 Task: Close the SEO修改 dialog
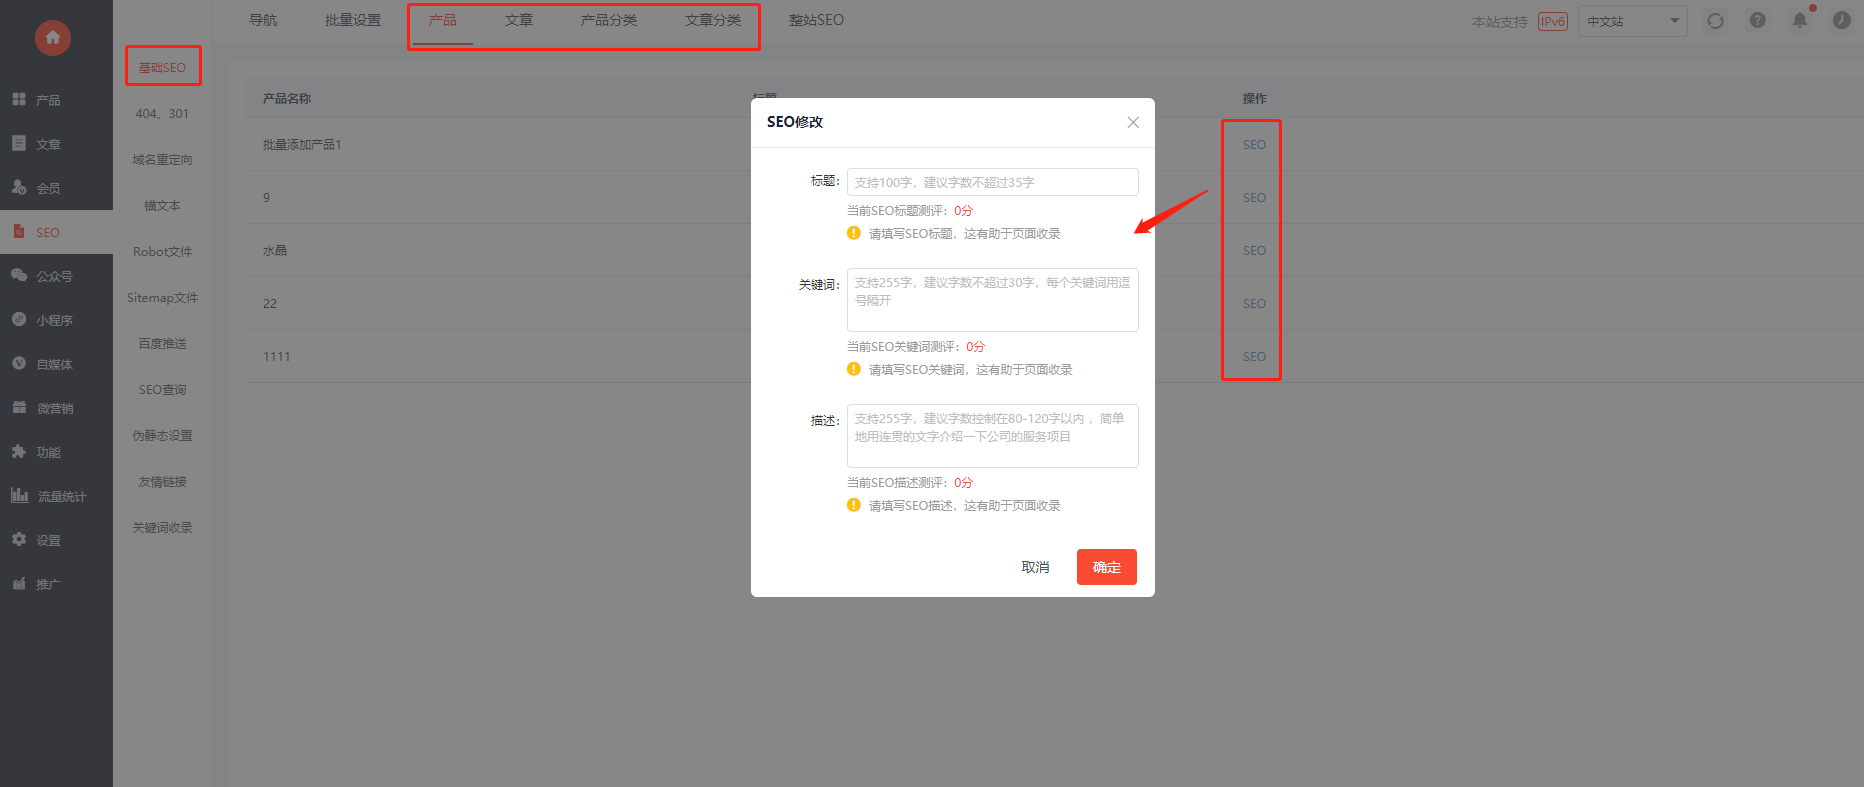1133,122
